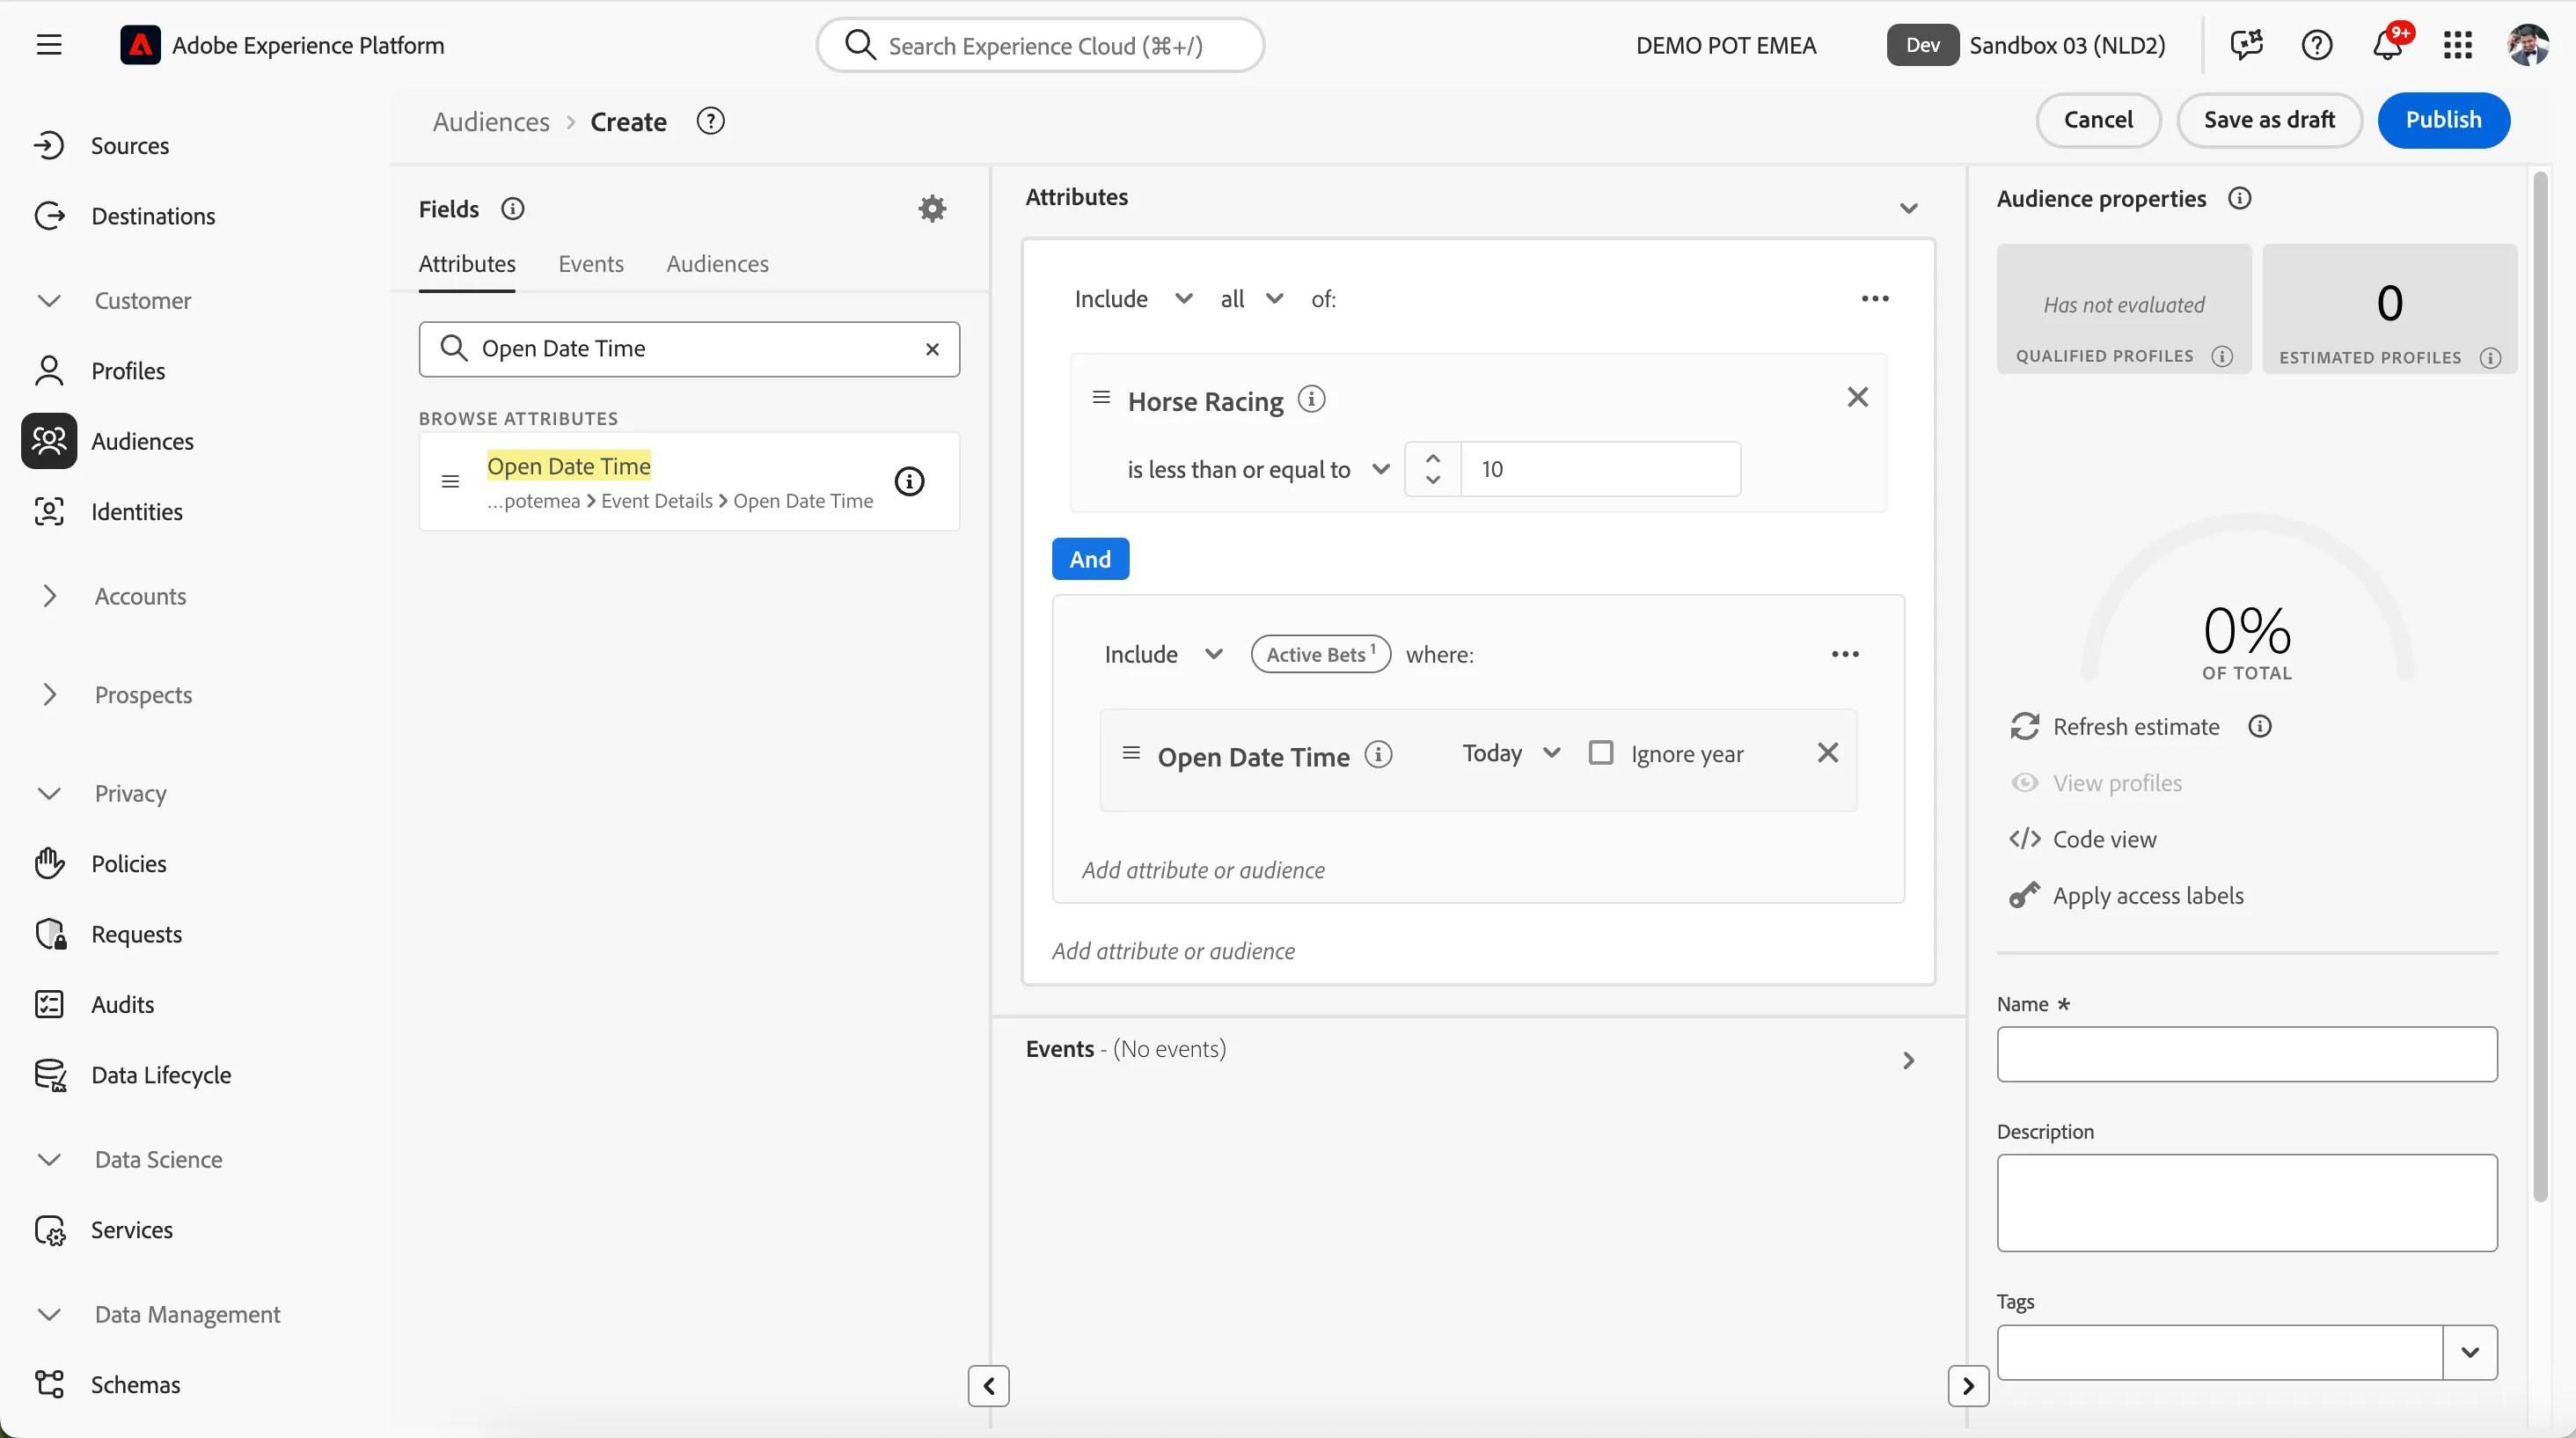
Task: Click Save as draft
Action: [2269, 120]
